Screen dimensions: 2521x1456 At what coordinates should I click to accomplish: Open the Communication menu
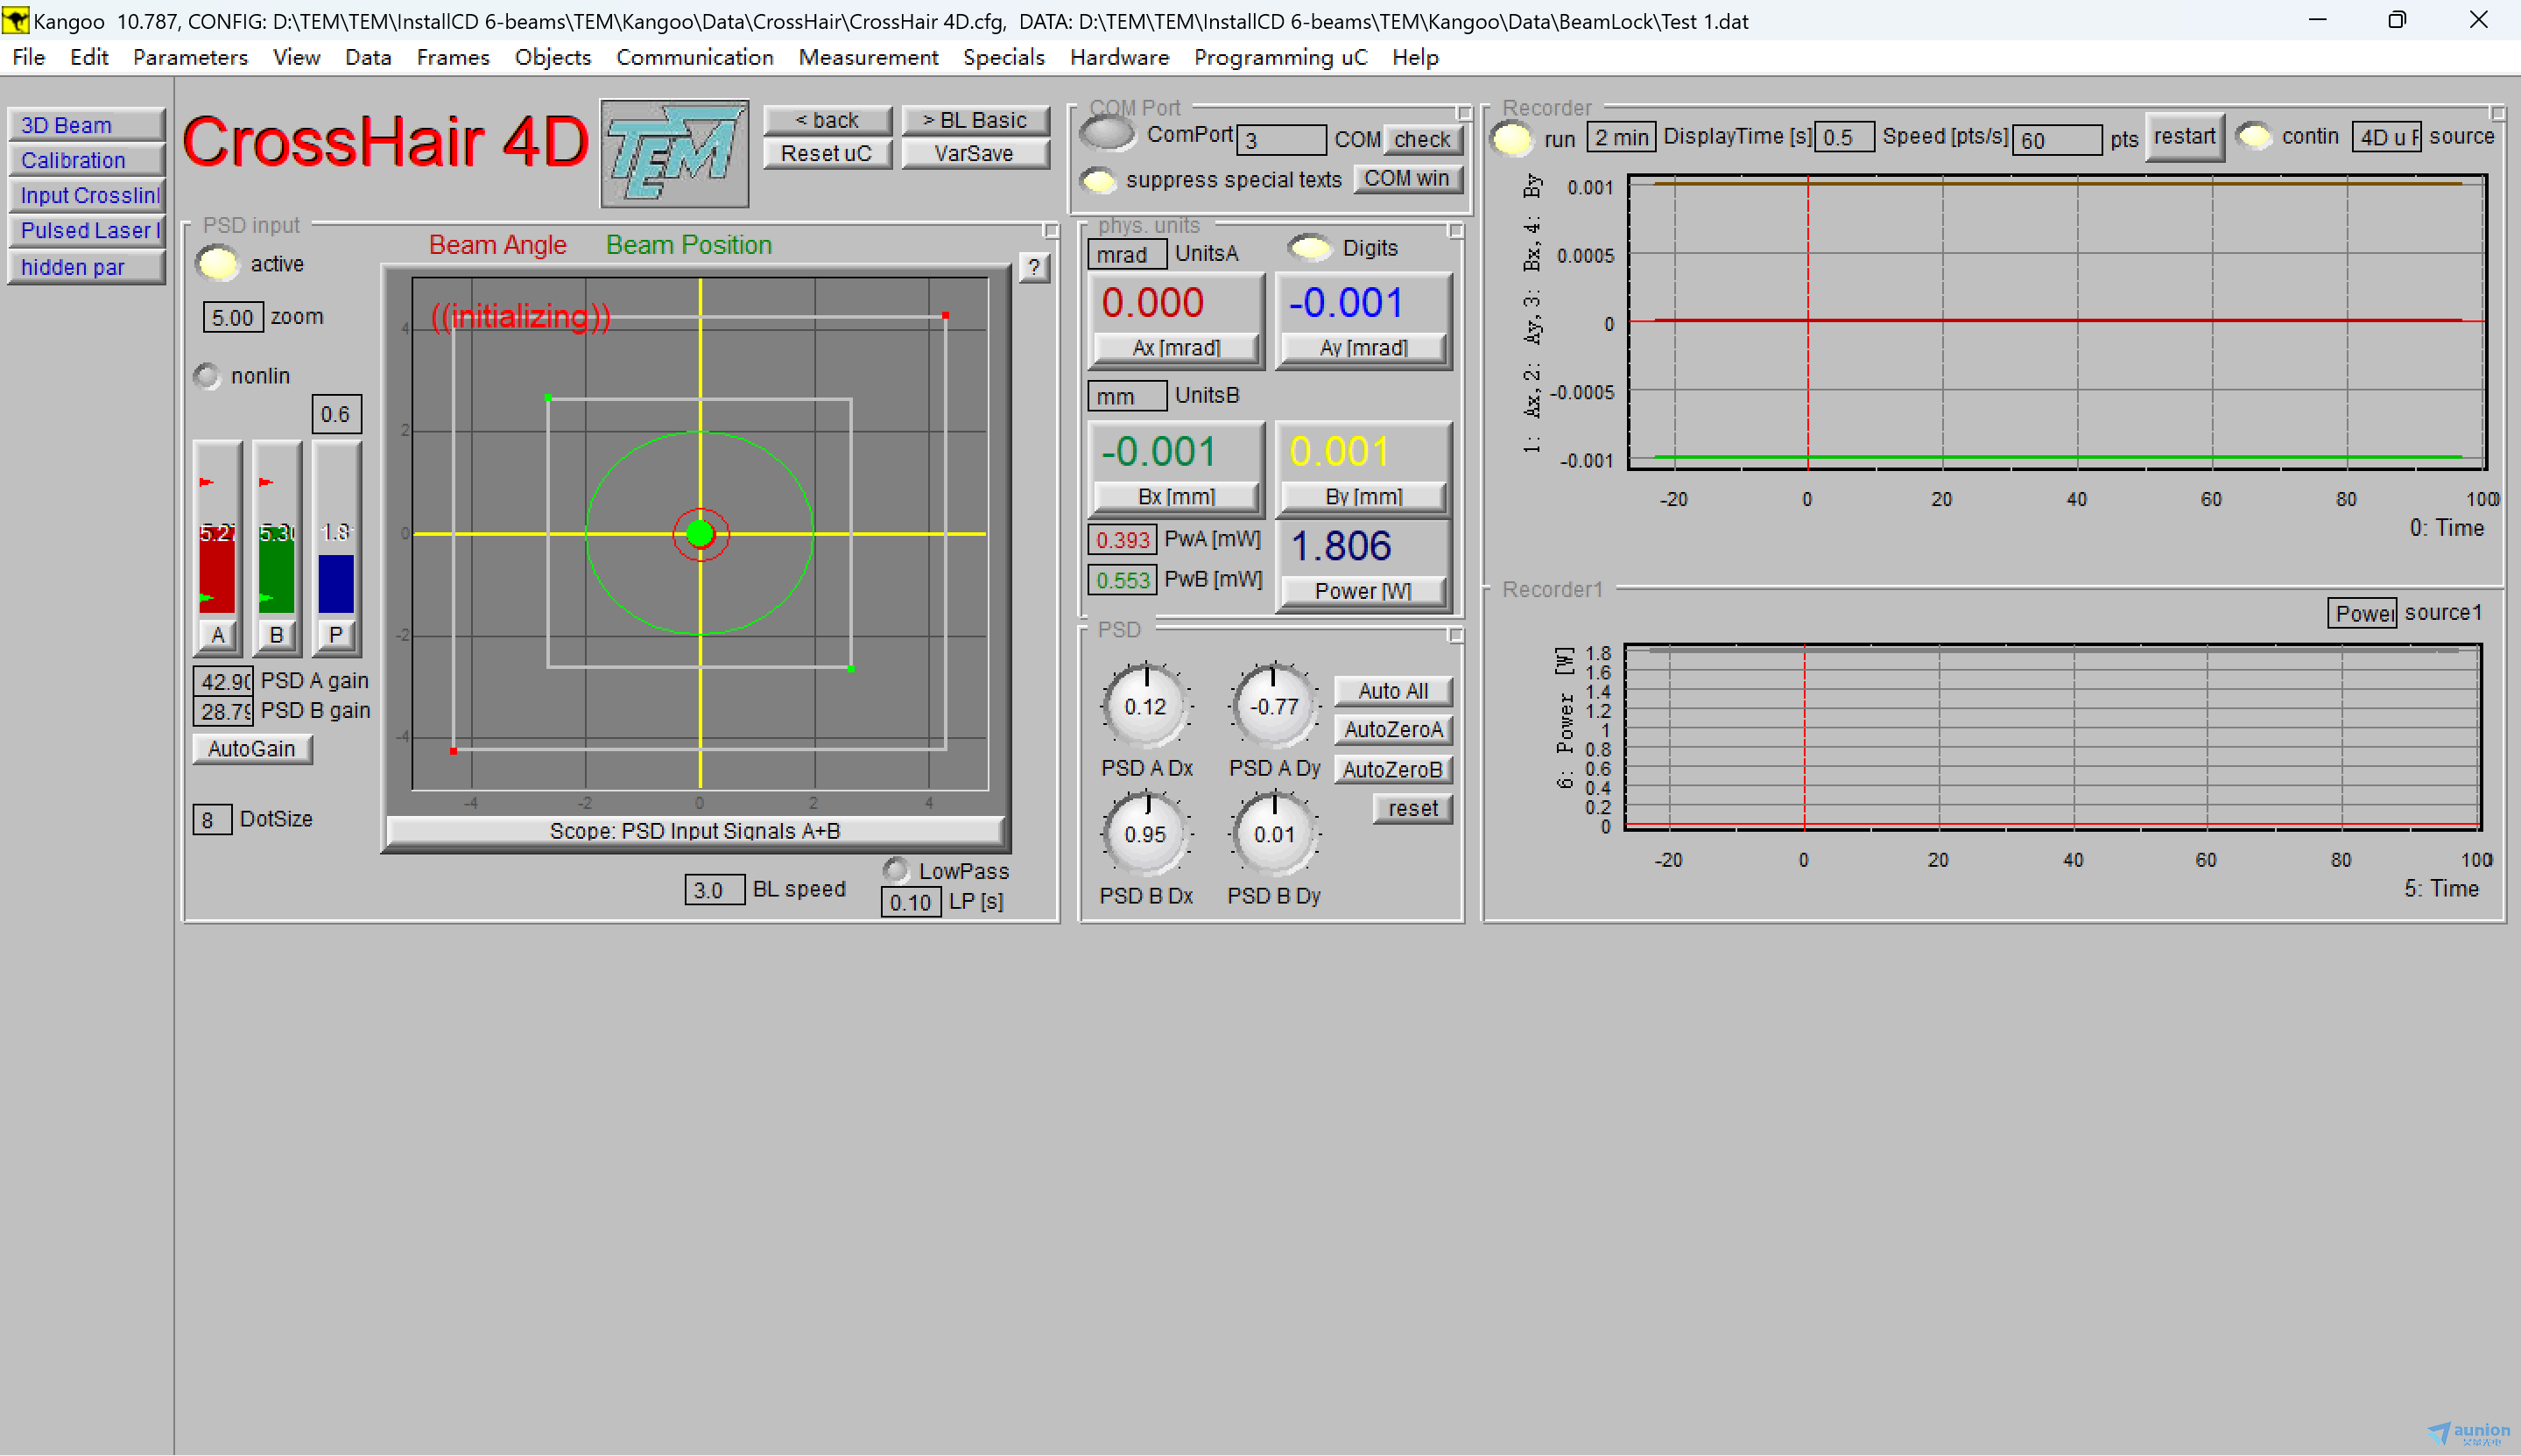[x=695, y=57]
